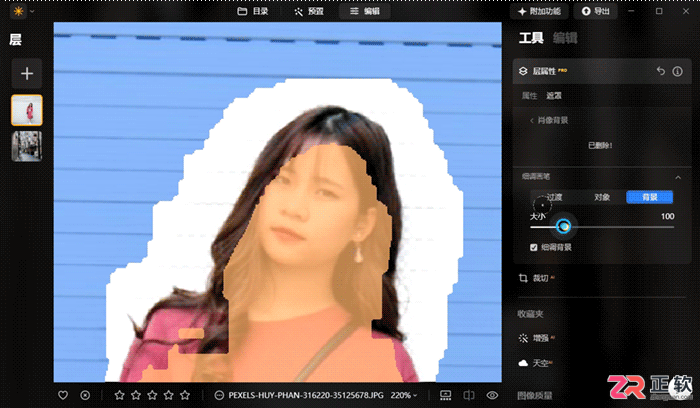Select the 对象 brush mode
This screenshot has width=700, height=408.
(x=602, y=197)
